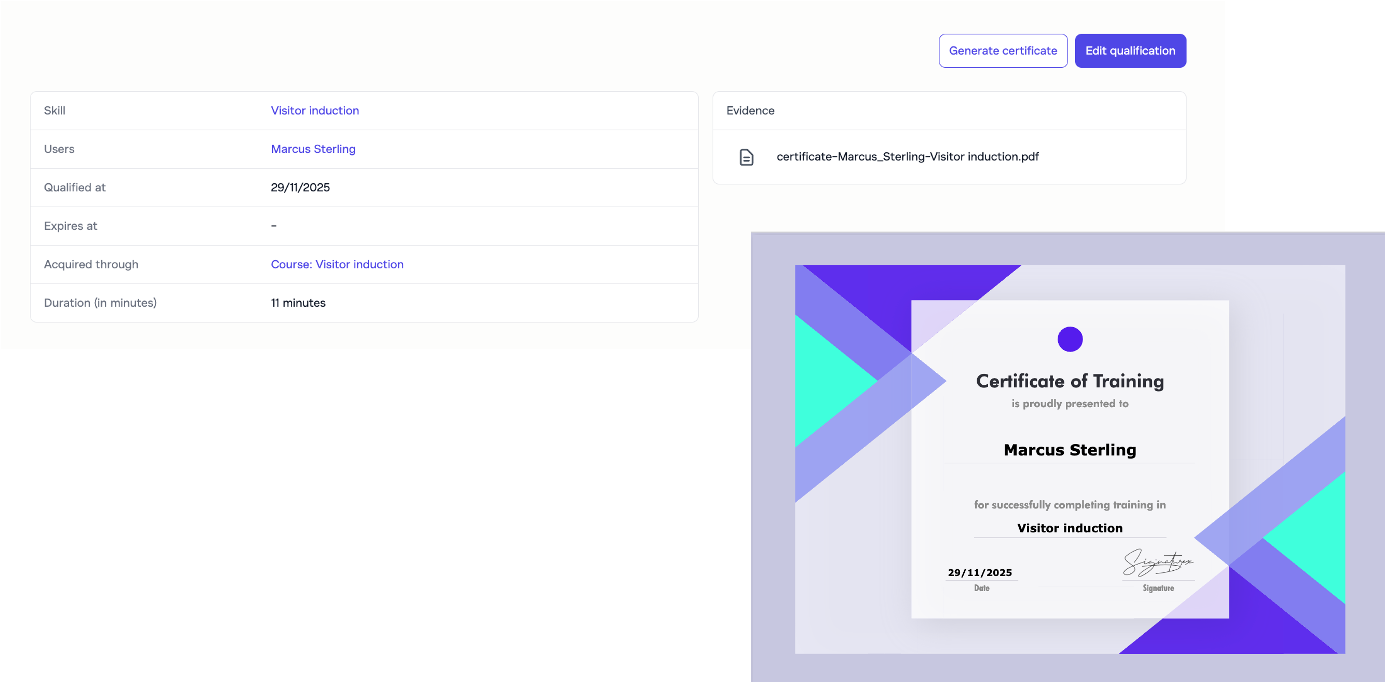Click the document icon next to the certificate PDF
The height and width of the screenshot is (682, 1386).
pos(746,157)
